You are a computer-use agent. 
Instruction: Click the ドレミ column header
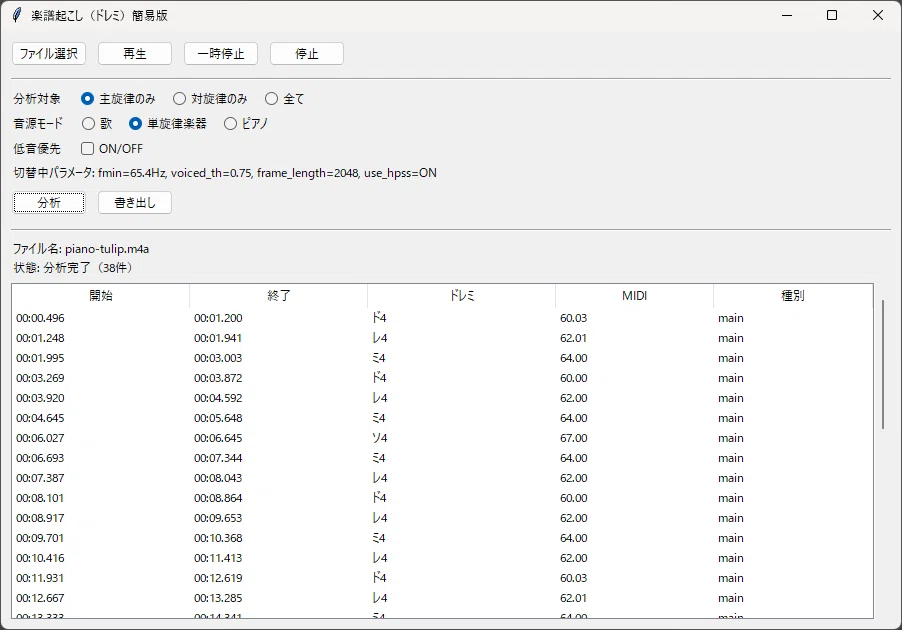(x=461, y=296)
